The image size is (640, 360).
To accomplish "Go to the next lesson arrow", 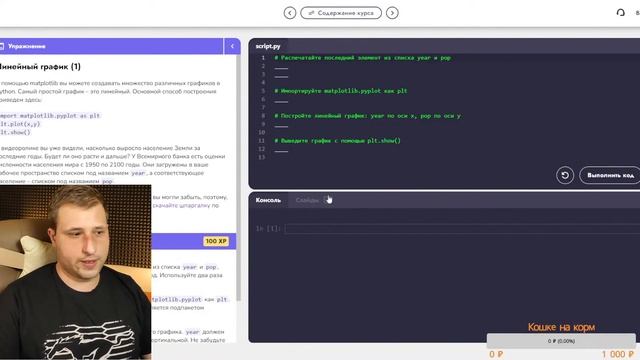I will pos(392,13).
